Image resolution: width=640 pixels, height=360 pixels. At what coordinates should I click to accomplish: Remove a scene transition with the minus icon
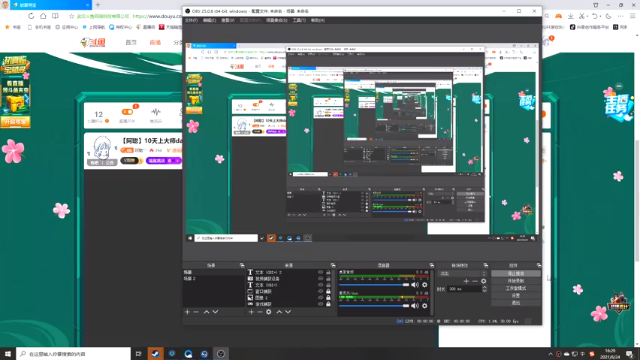point(475,281)
